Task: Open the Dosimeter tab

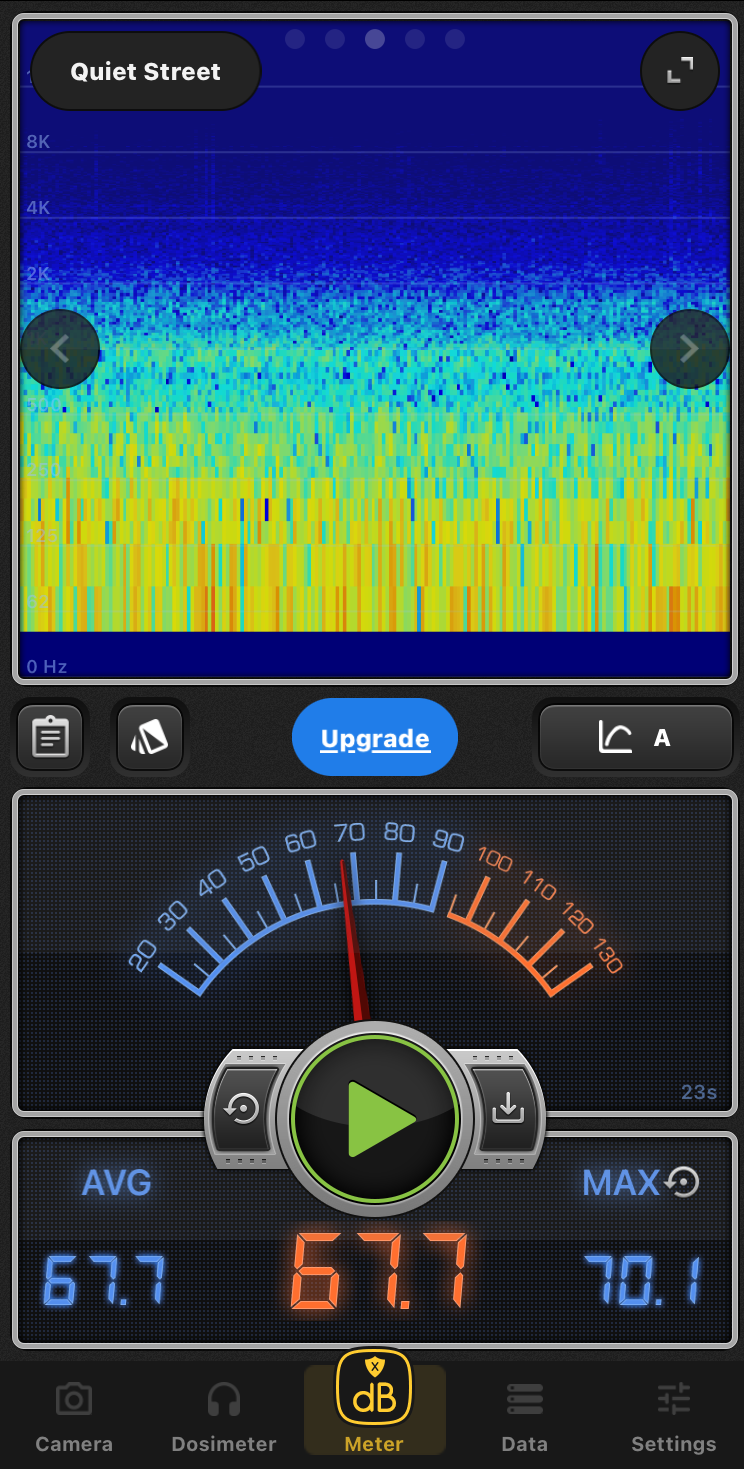Action: pos(224,1418)
